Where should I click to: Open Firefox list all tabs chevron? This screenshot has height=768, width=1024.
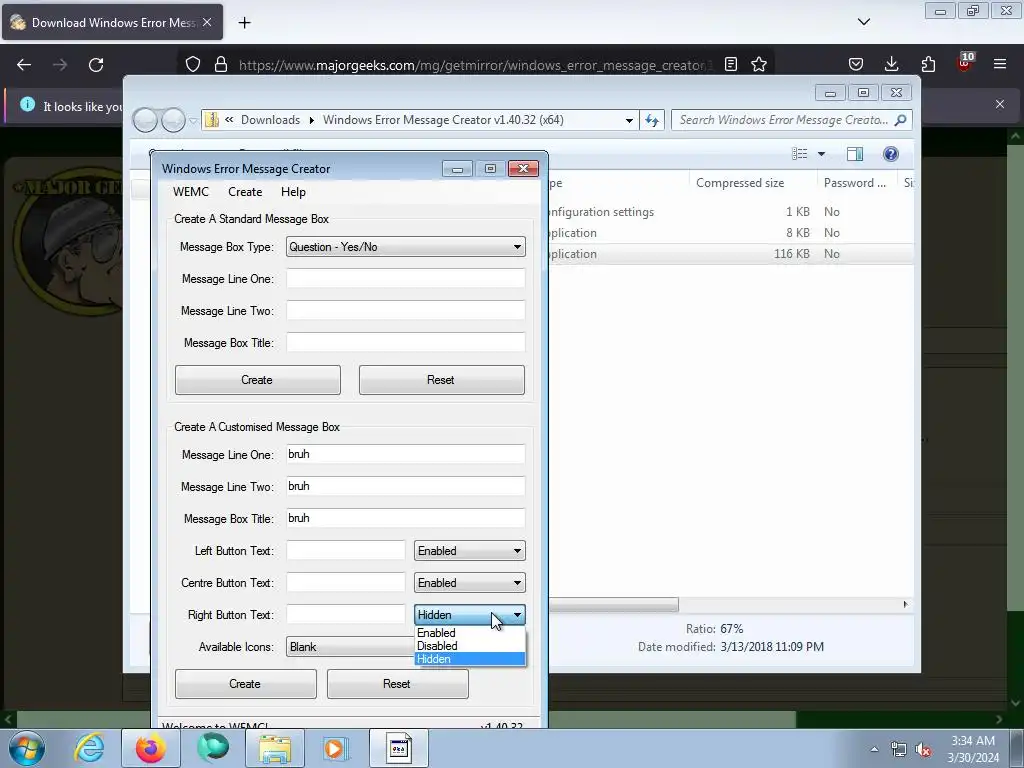pos(863,22)
